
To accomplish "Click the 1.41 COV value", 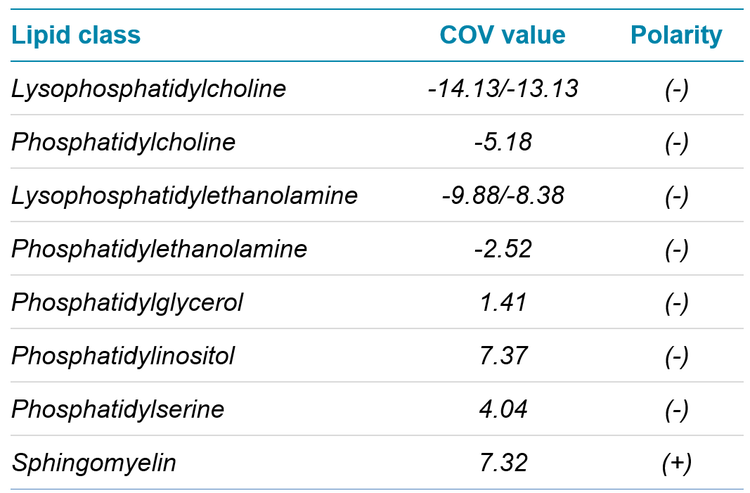I will point(502,303).
